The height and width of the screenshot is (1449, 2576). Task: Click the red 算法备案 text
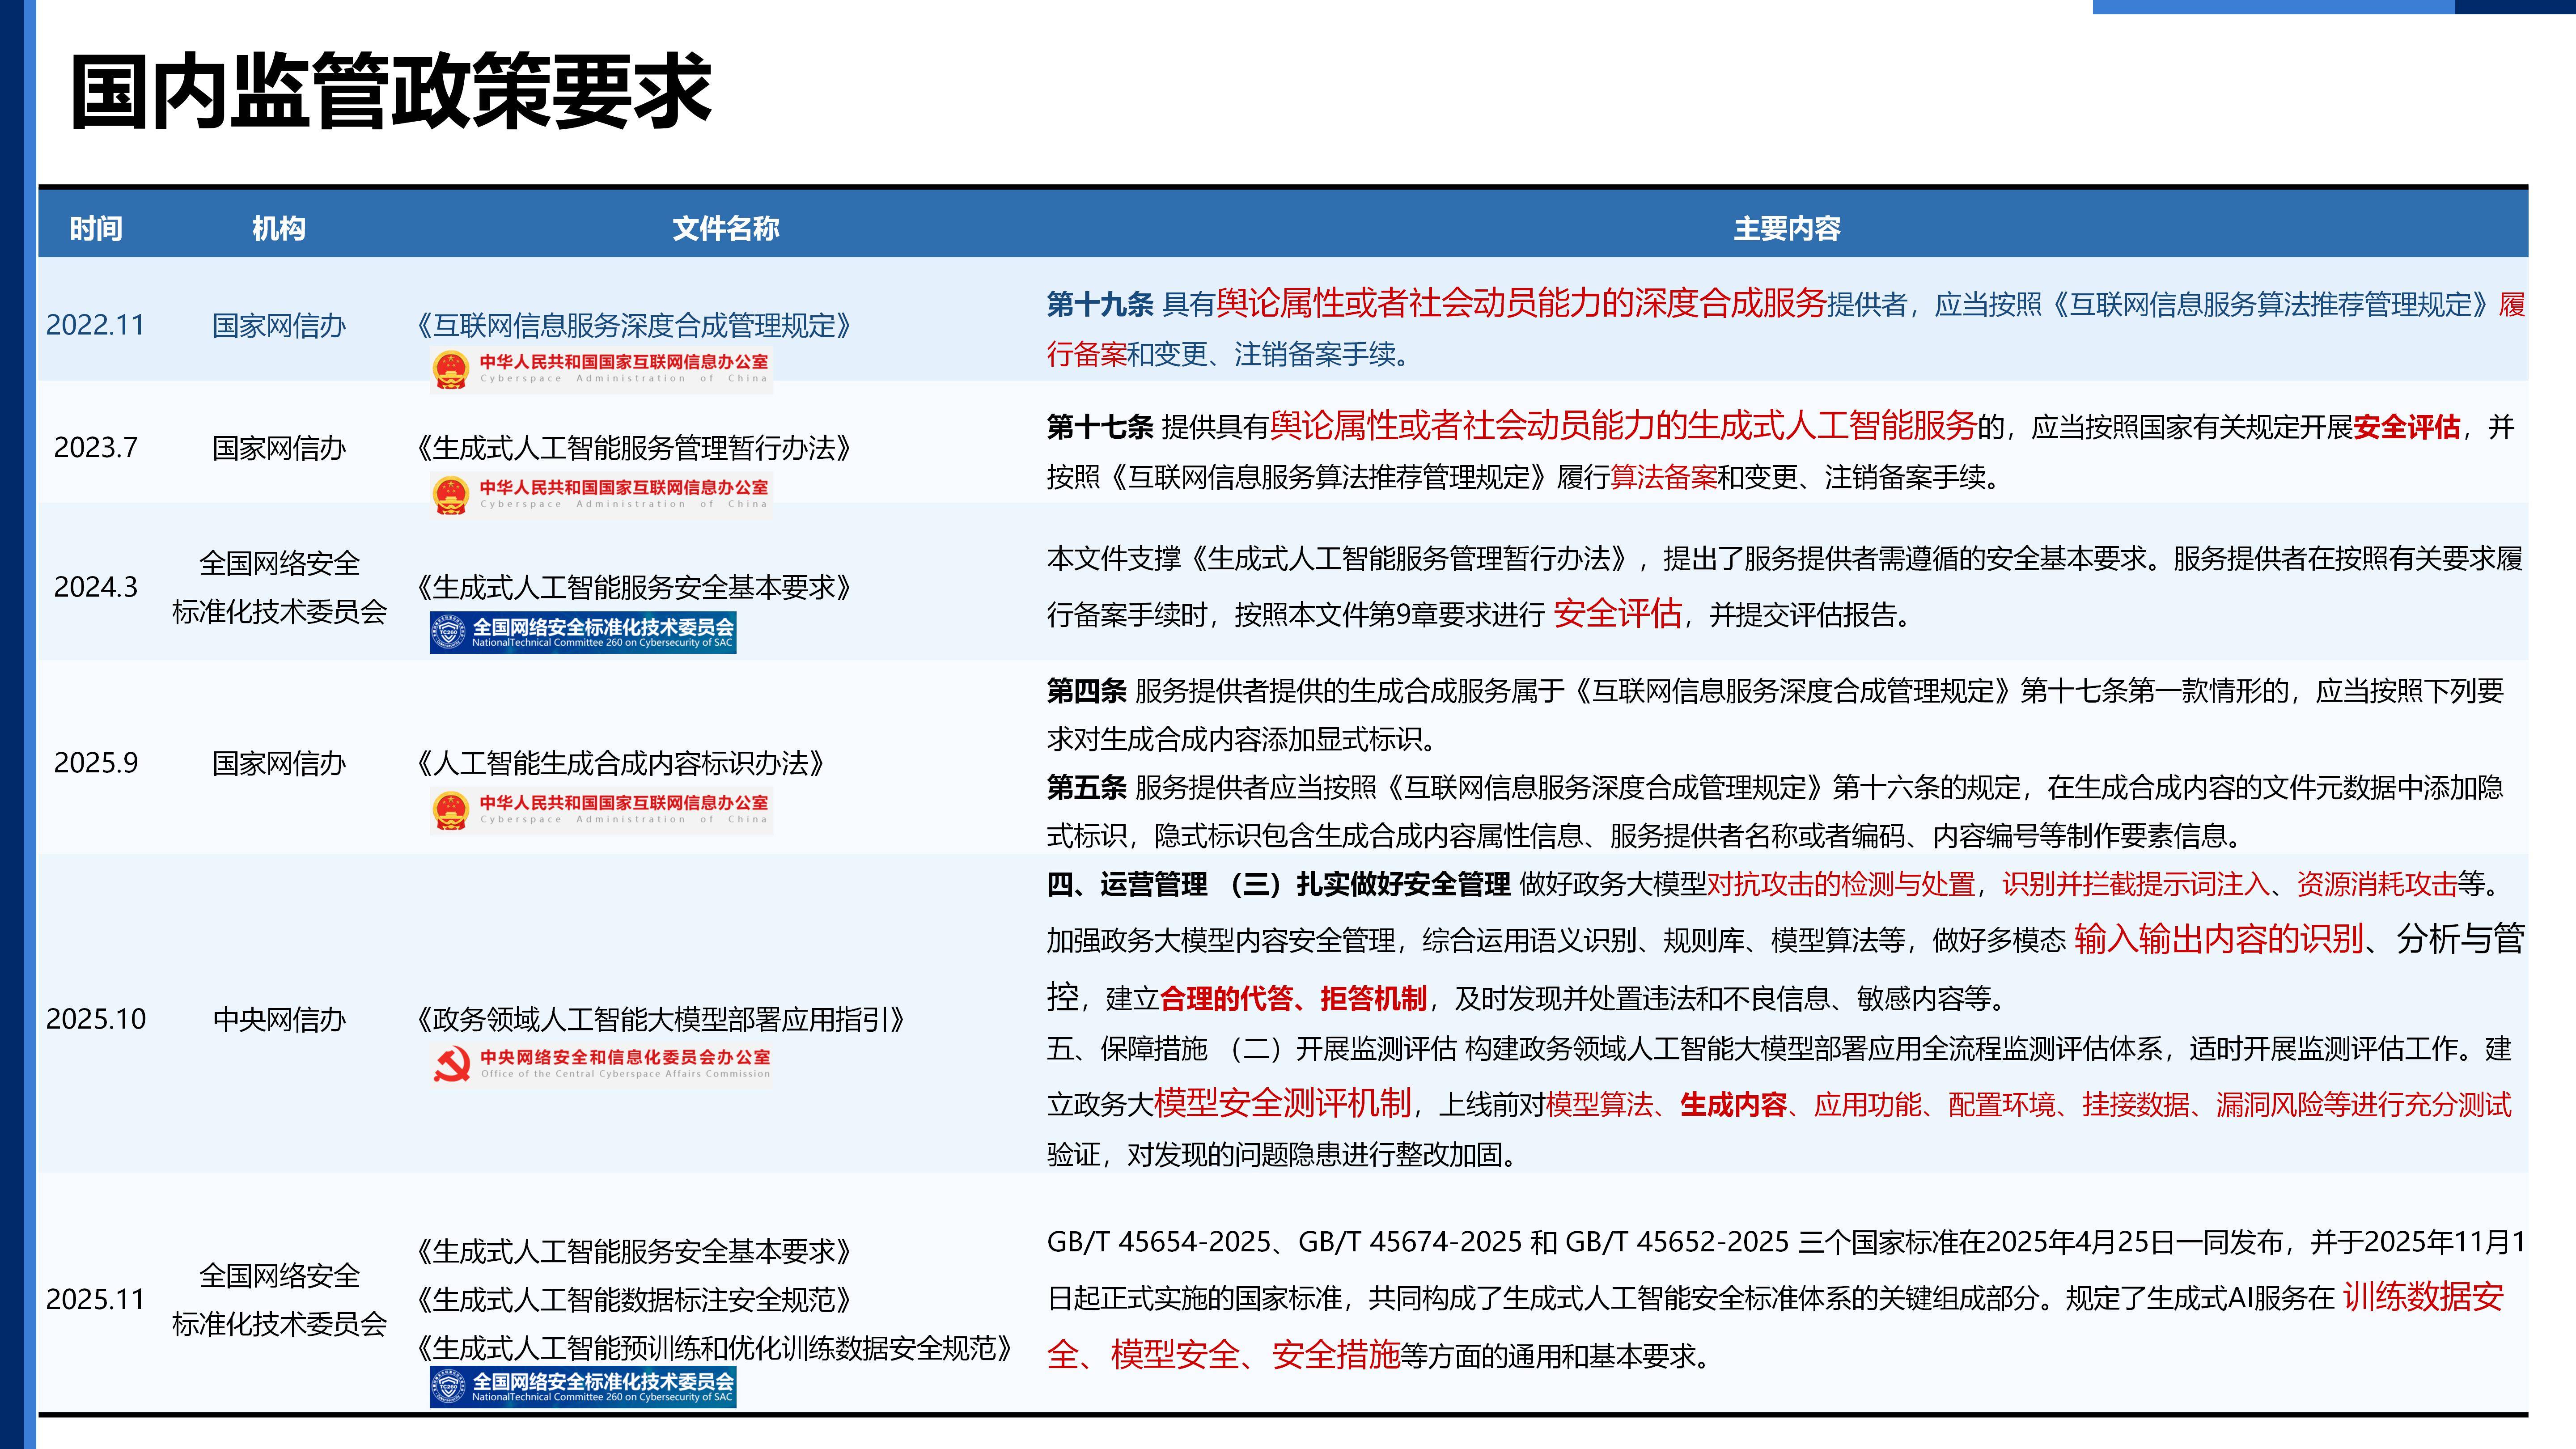(x=1663, y=477)
